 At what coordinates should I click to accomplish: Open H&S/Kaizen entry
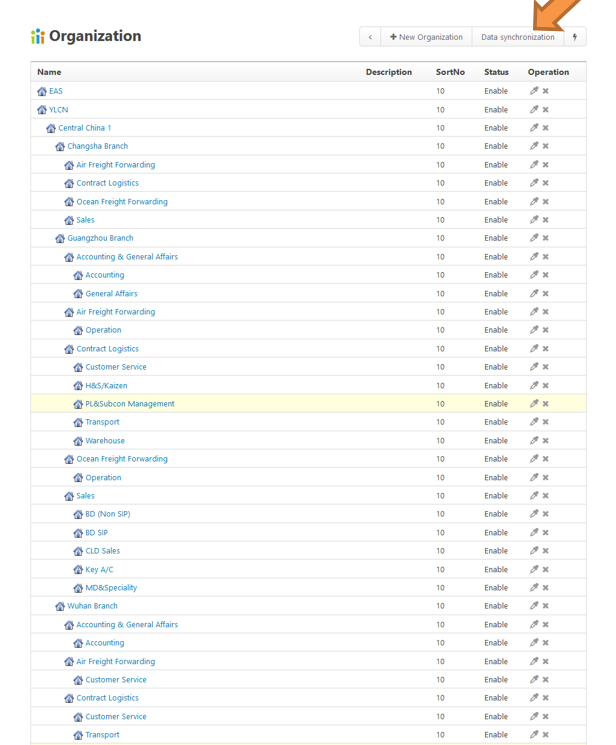point(106,385)
